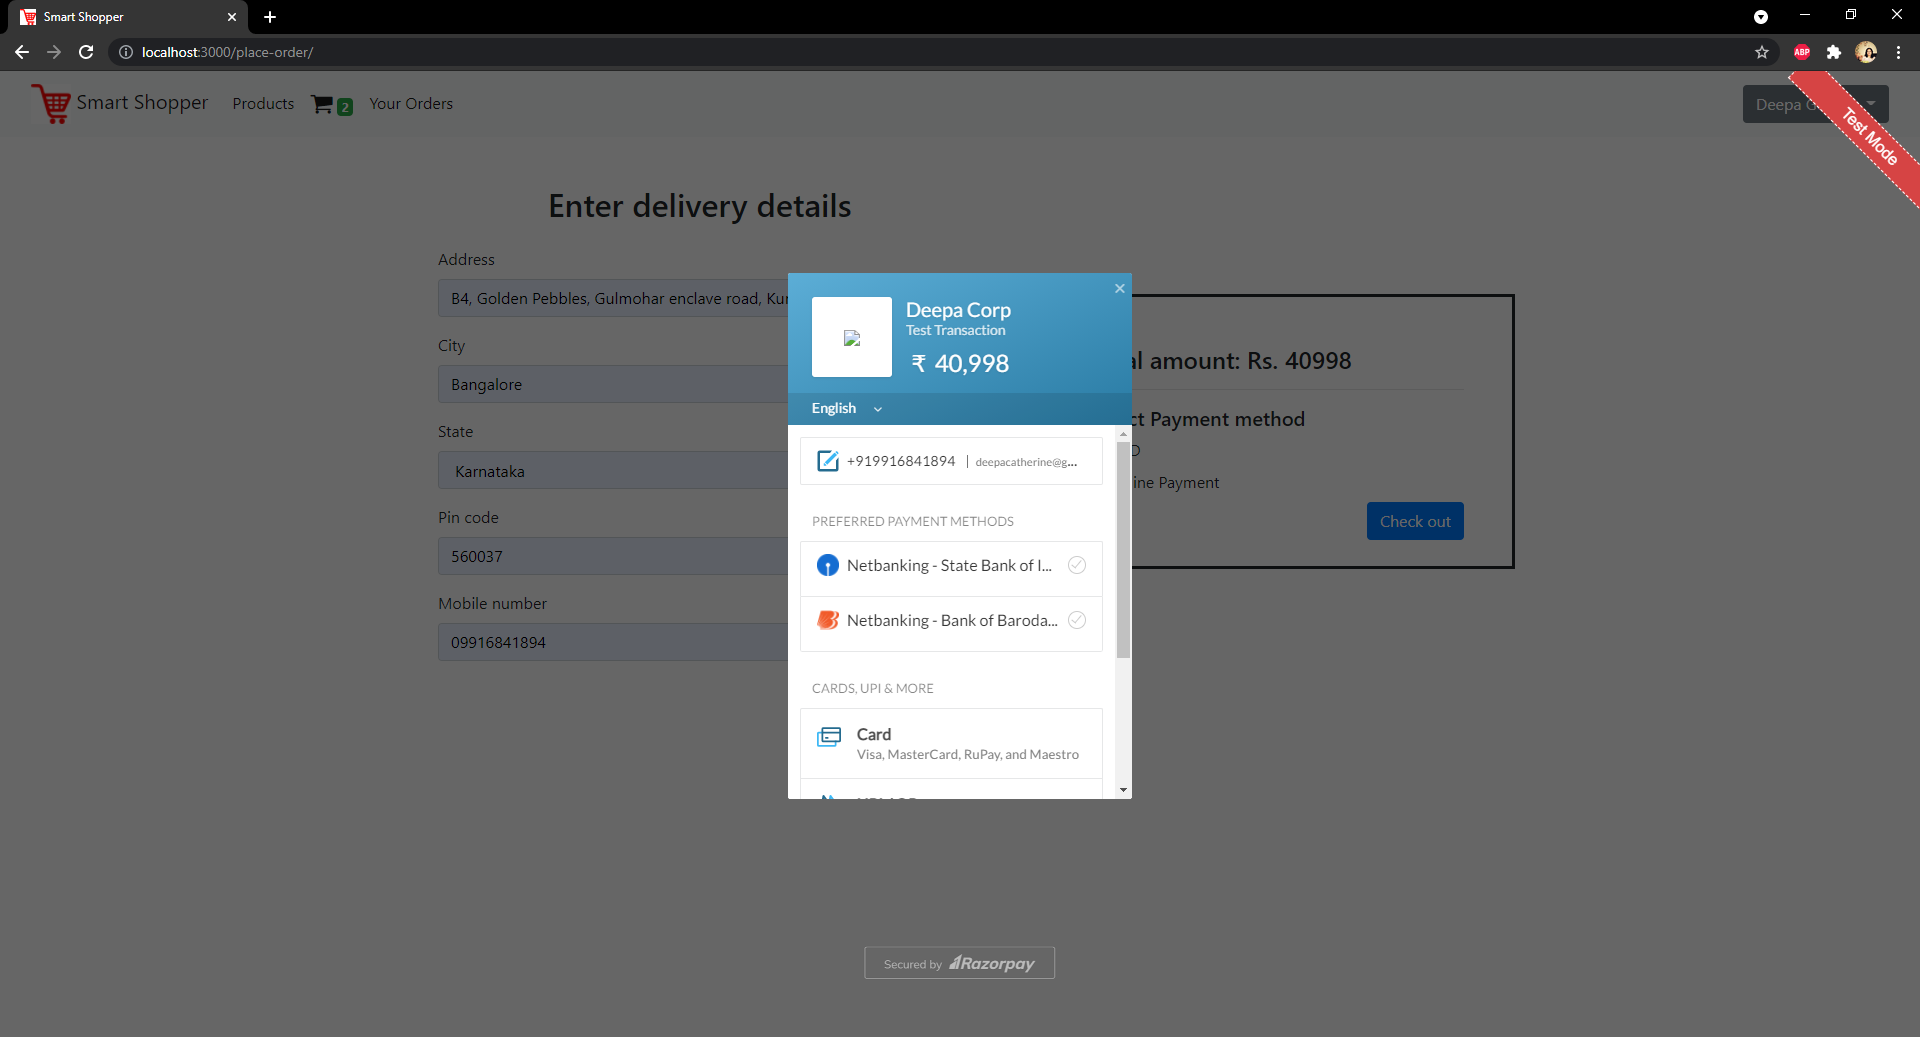Screen dimensions: 1920x1037
Task: Open the Your Orders menu link
Action: pyautogui.click(x=411, y=104)
